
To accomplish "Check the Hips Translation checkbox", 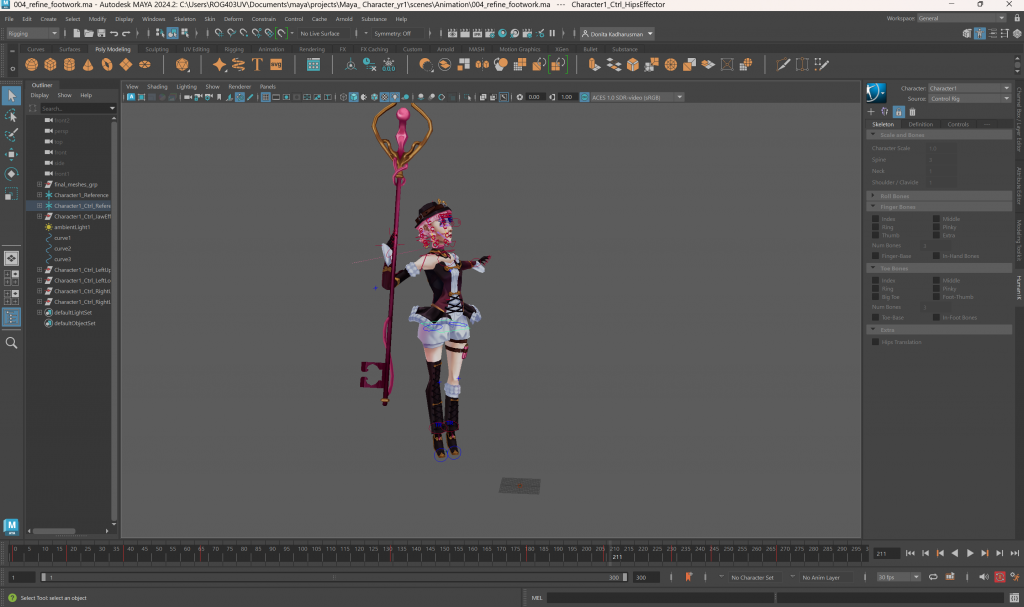I will [x=876, y=342].
